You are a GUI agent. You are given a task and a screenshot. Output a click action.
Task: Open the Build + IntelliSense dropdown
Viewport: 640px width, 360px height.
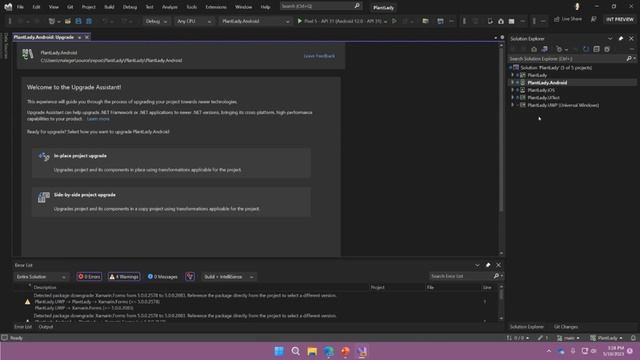tap(229, 277)
